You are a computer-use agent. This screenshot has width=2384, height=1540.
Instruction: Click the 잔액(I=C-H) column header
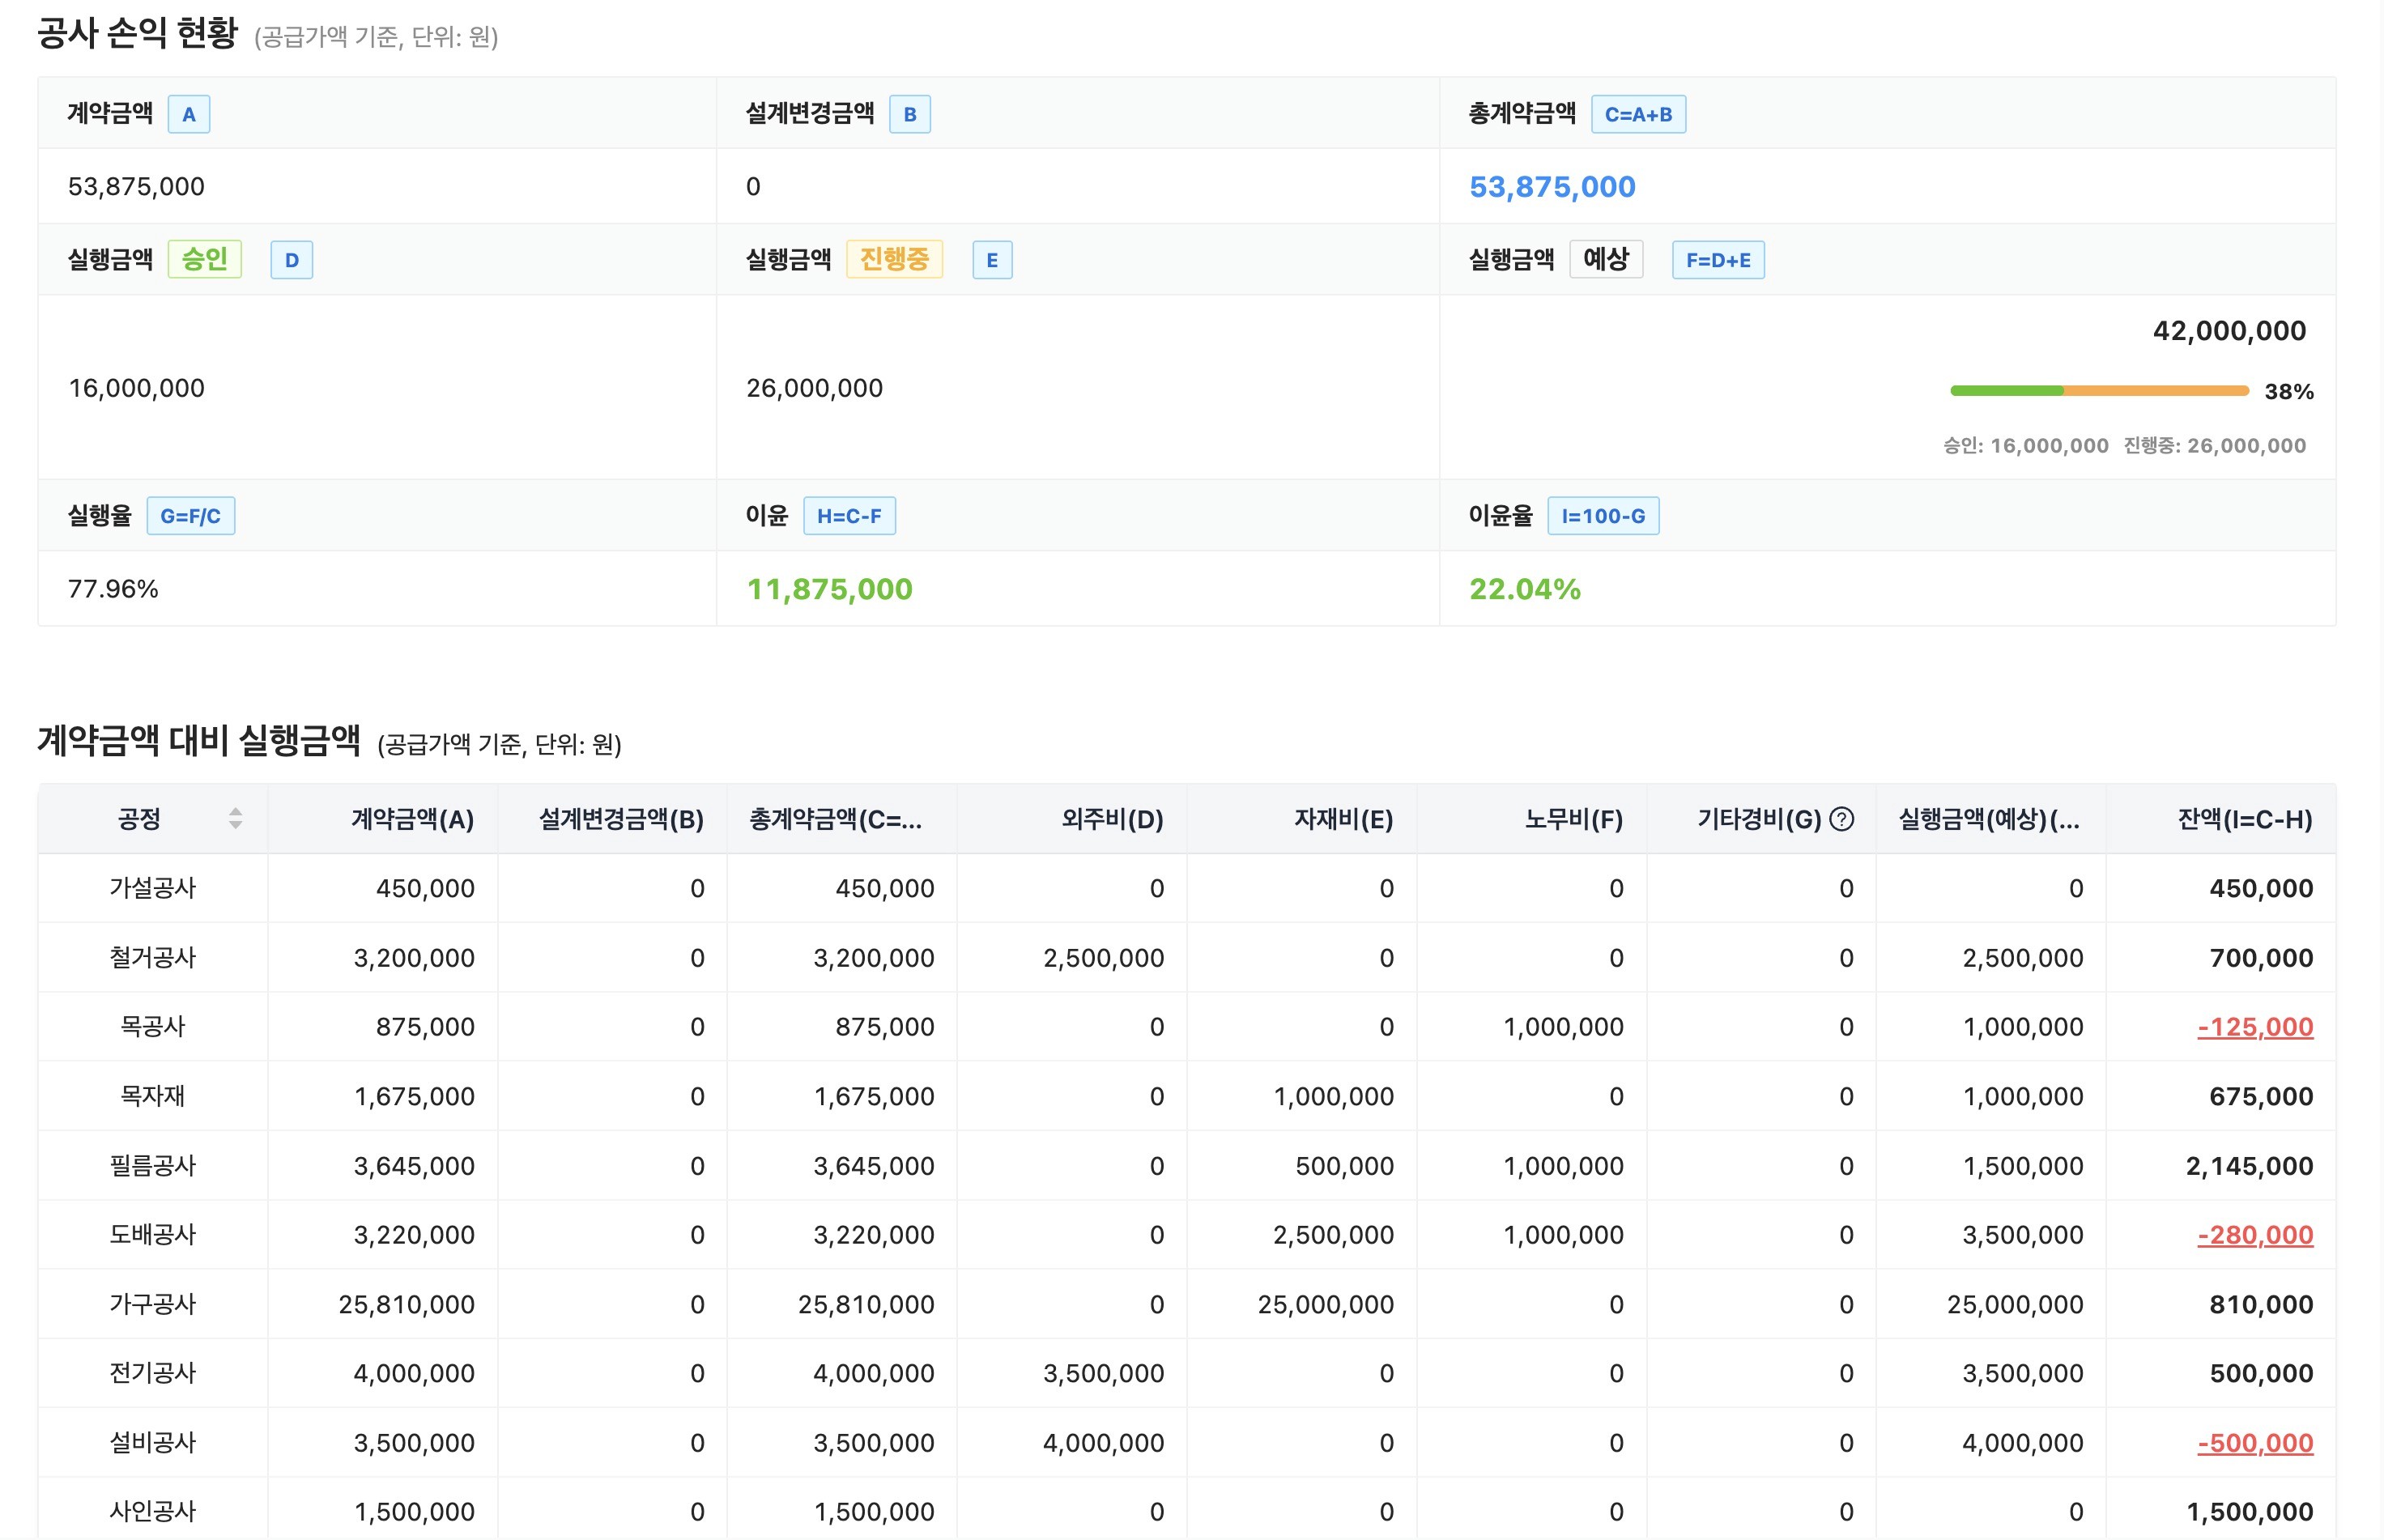click(2244, 820)
